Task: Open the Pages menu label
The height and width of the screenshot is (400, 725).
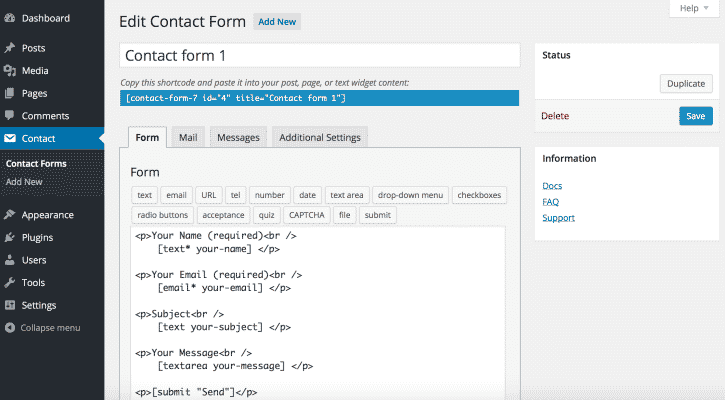Action: click(34, 93)
